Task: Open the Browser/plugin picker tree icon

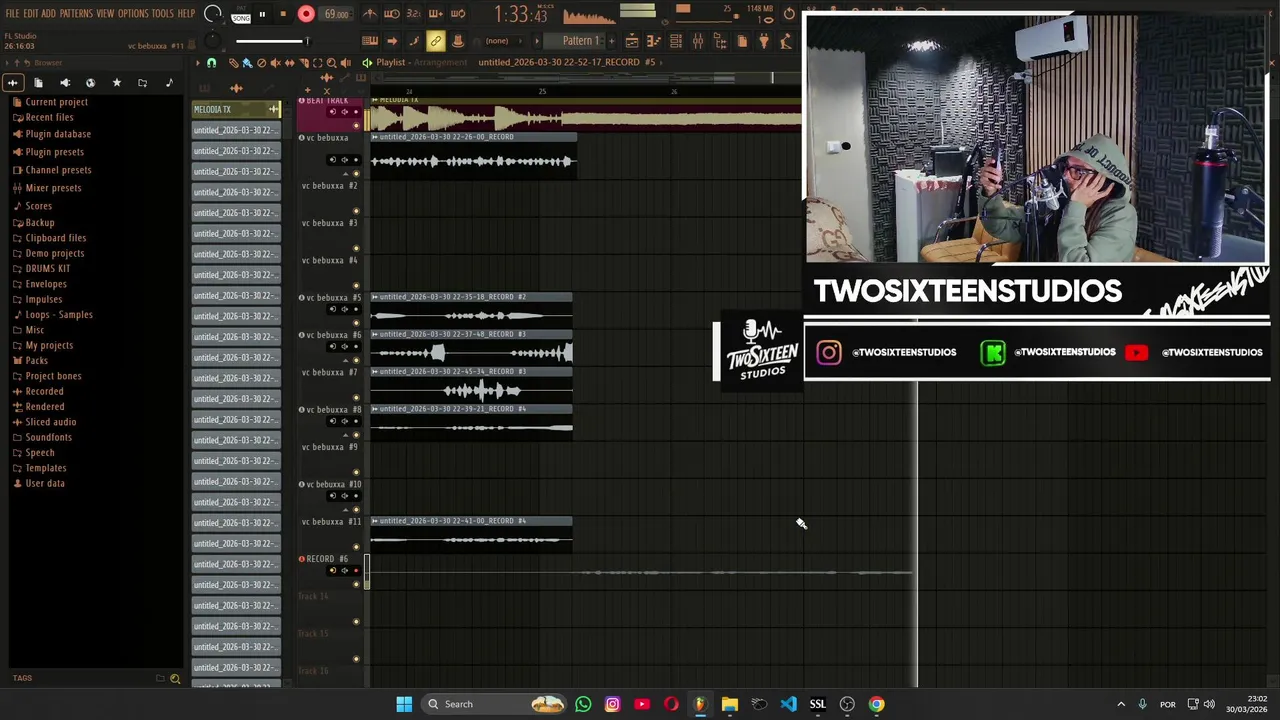Action: tap(720, 41)
